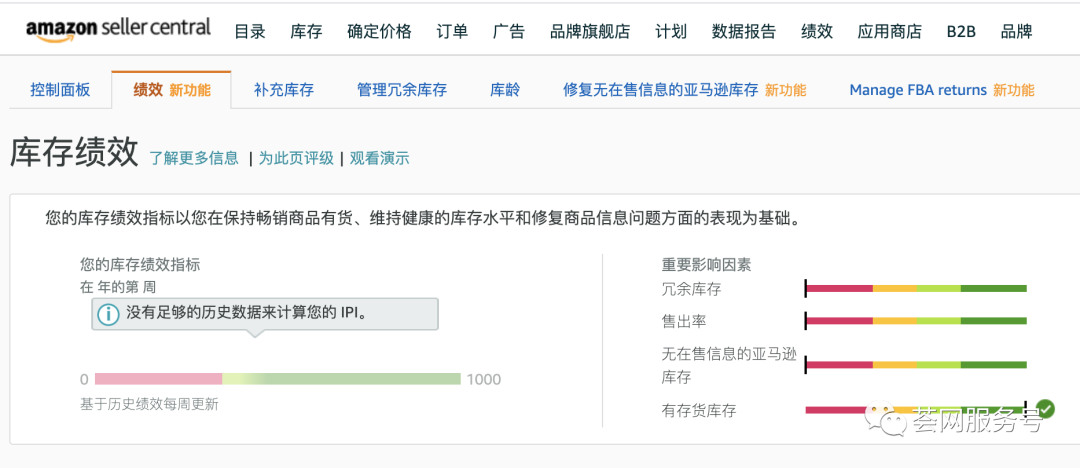Open the 计划 menu
Screen dimensions: 1080x468
tap(671, 31)
